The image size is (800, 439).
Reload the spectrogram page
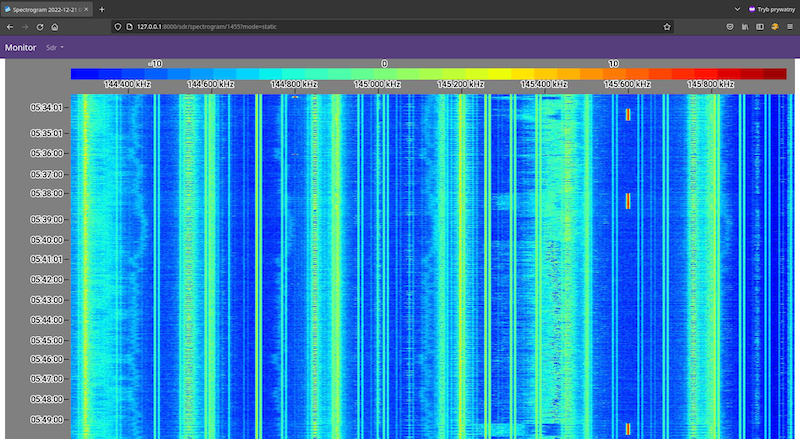(40, 27)
